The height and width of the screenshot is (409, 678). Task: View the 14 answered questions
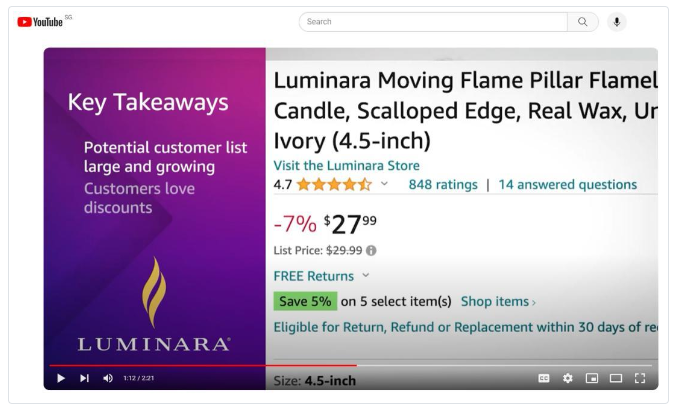pos(568,184)
